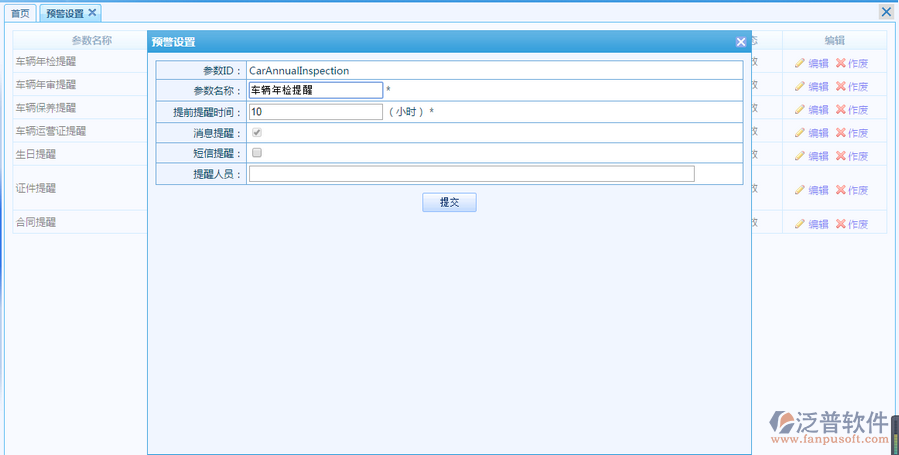This screenshot has height=455, width=899.
Task: Select the 预警设置 tab
Action: (65, 13)
